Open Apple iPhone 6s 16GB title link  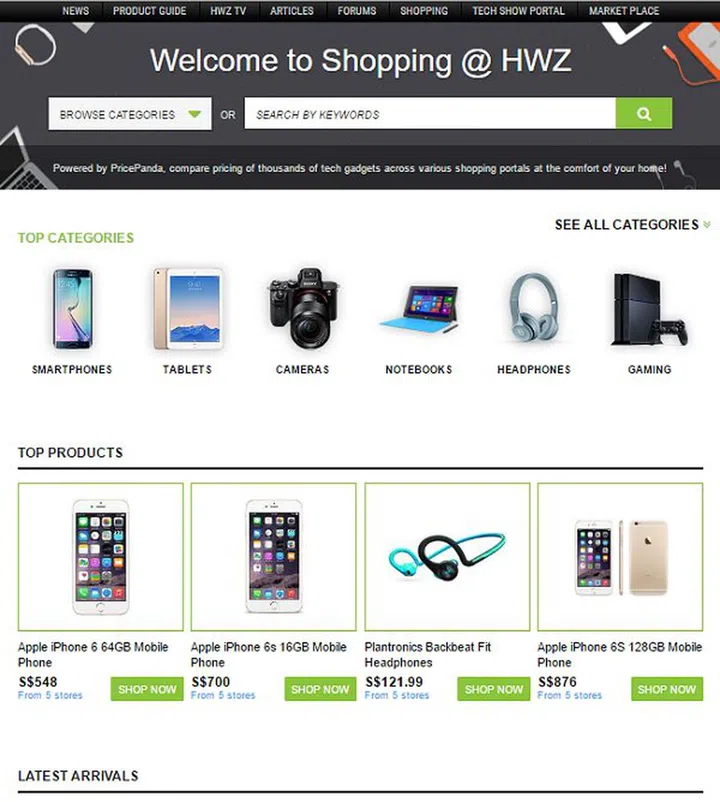coord(268,655)
